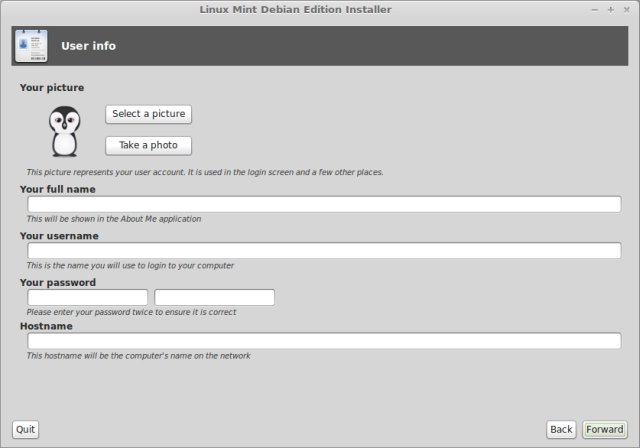This screenshot has height=448, width=640.
Task: Click the Your full name label
Action: coord(58,189)
